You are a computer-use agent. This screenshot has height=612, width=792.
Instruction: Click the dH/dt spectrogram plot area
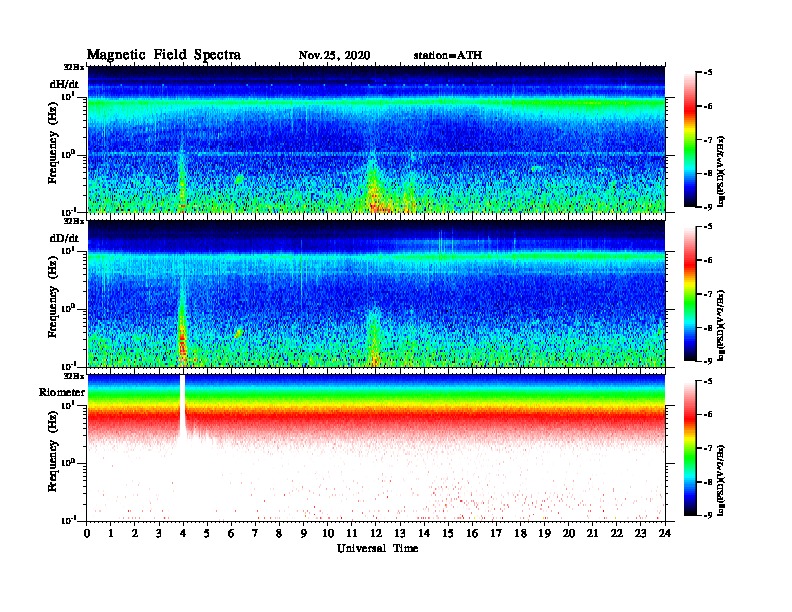(376, 139)
